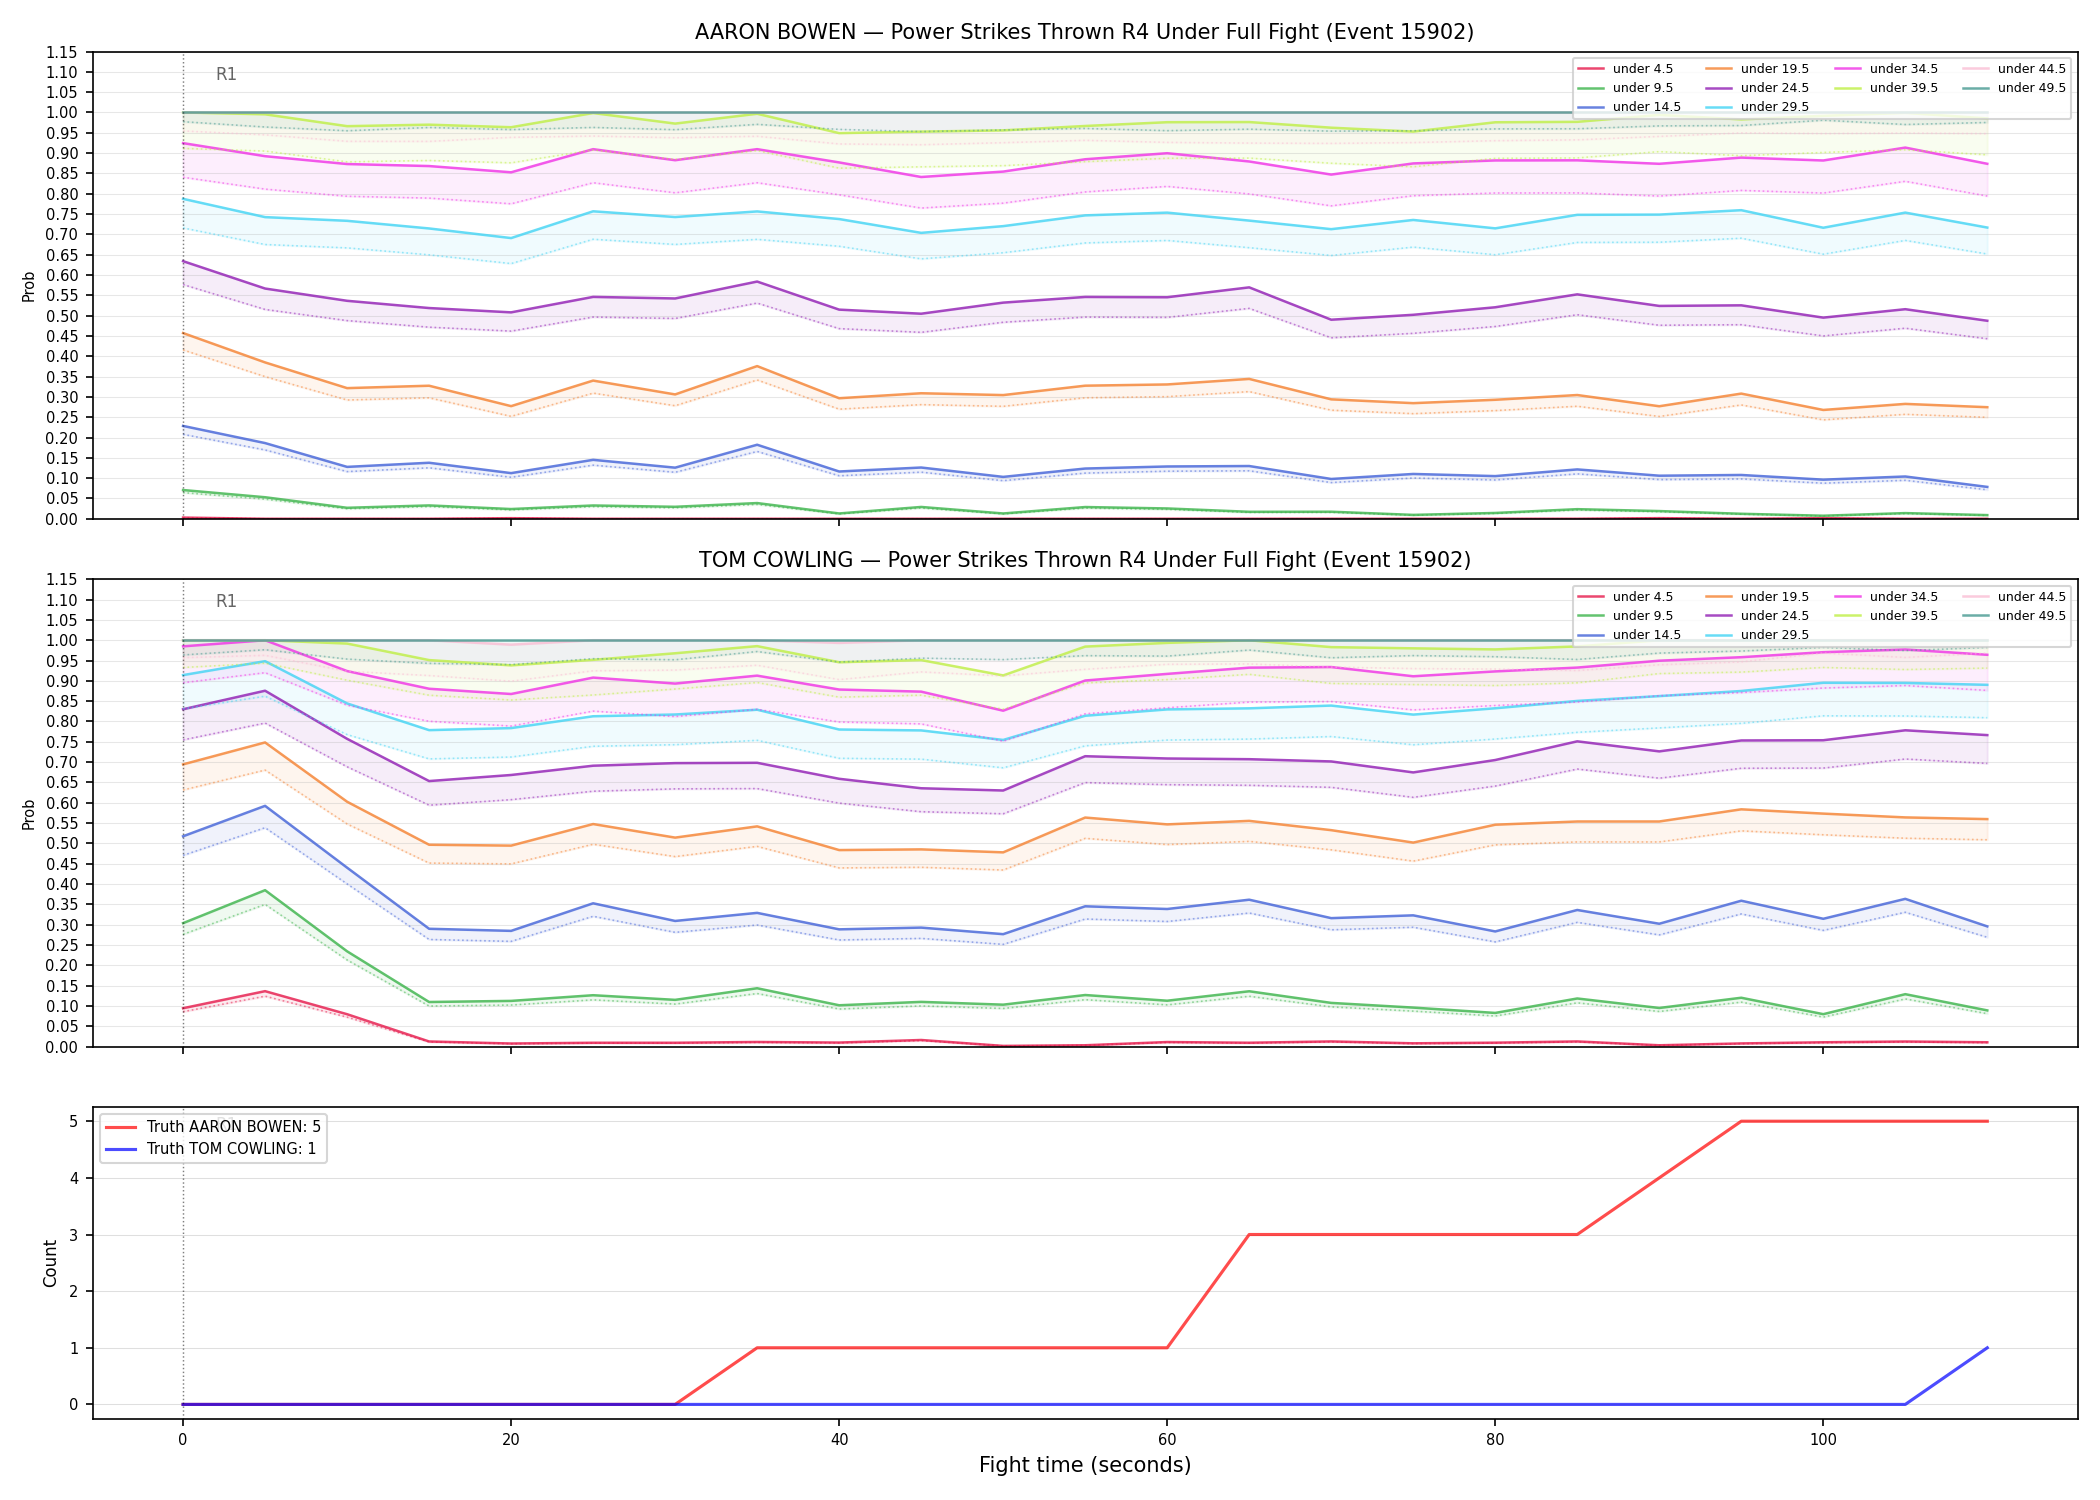2100x1500 pixels.
Task: Click the 'Count' y-axis label
Action: tap(50, 1263)
